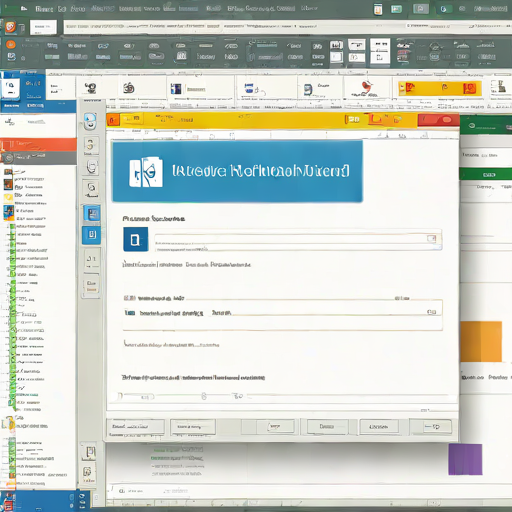
Task: Click the document logo in the blue banner
Action: 146,172
